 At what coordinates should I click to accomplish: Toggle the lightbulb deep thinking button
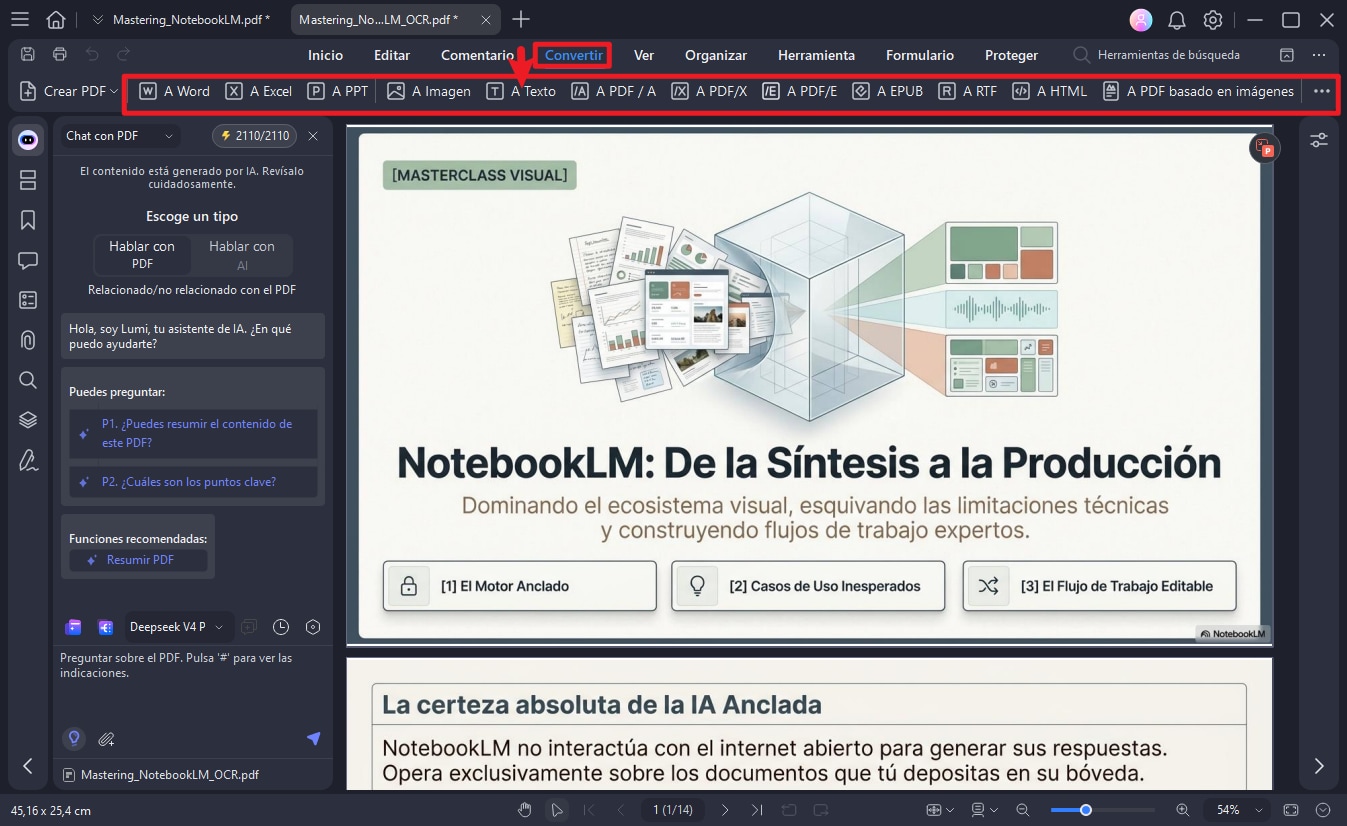73,738
